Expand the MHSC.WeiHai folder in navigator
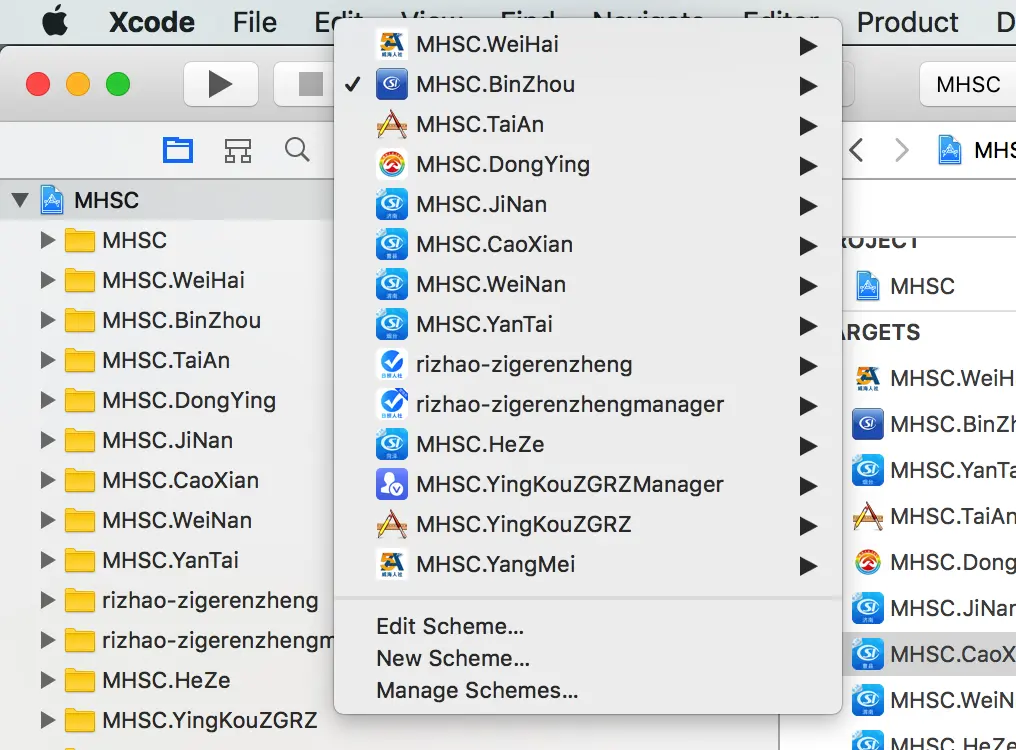 point(47,280)
